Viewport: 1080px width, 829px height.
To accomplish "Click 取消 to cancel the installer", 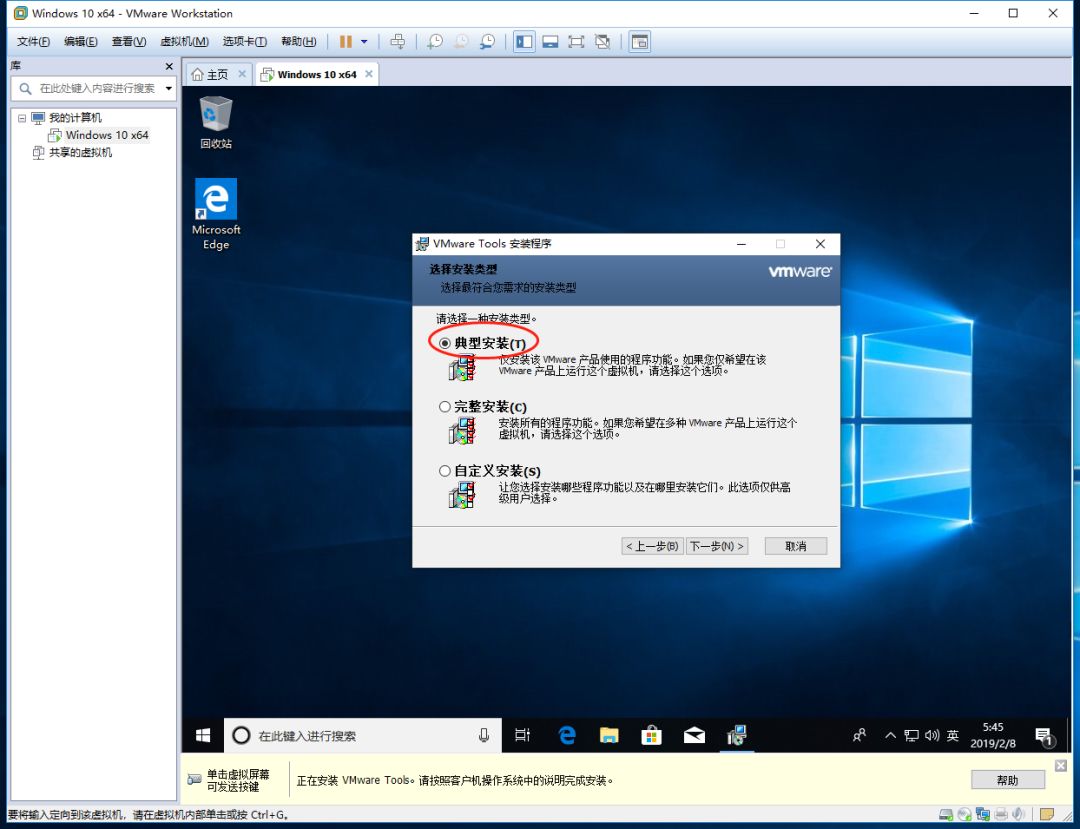I will pos(796,546).
